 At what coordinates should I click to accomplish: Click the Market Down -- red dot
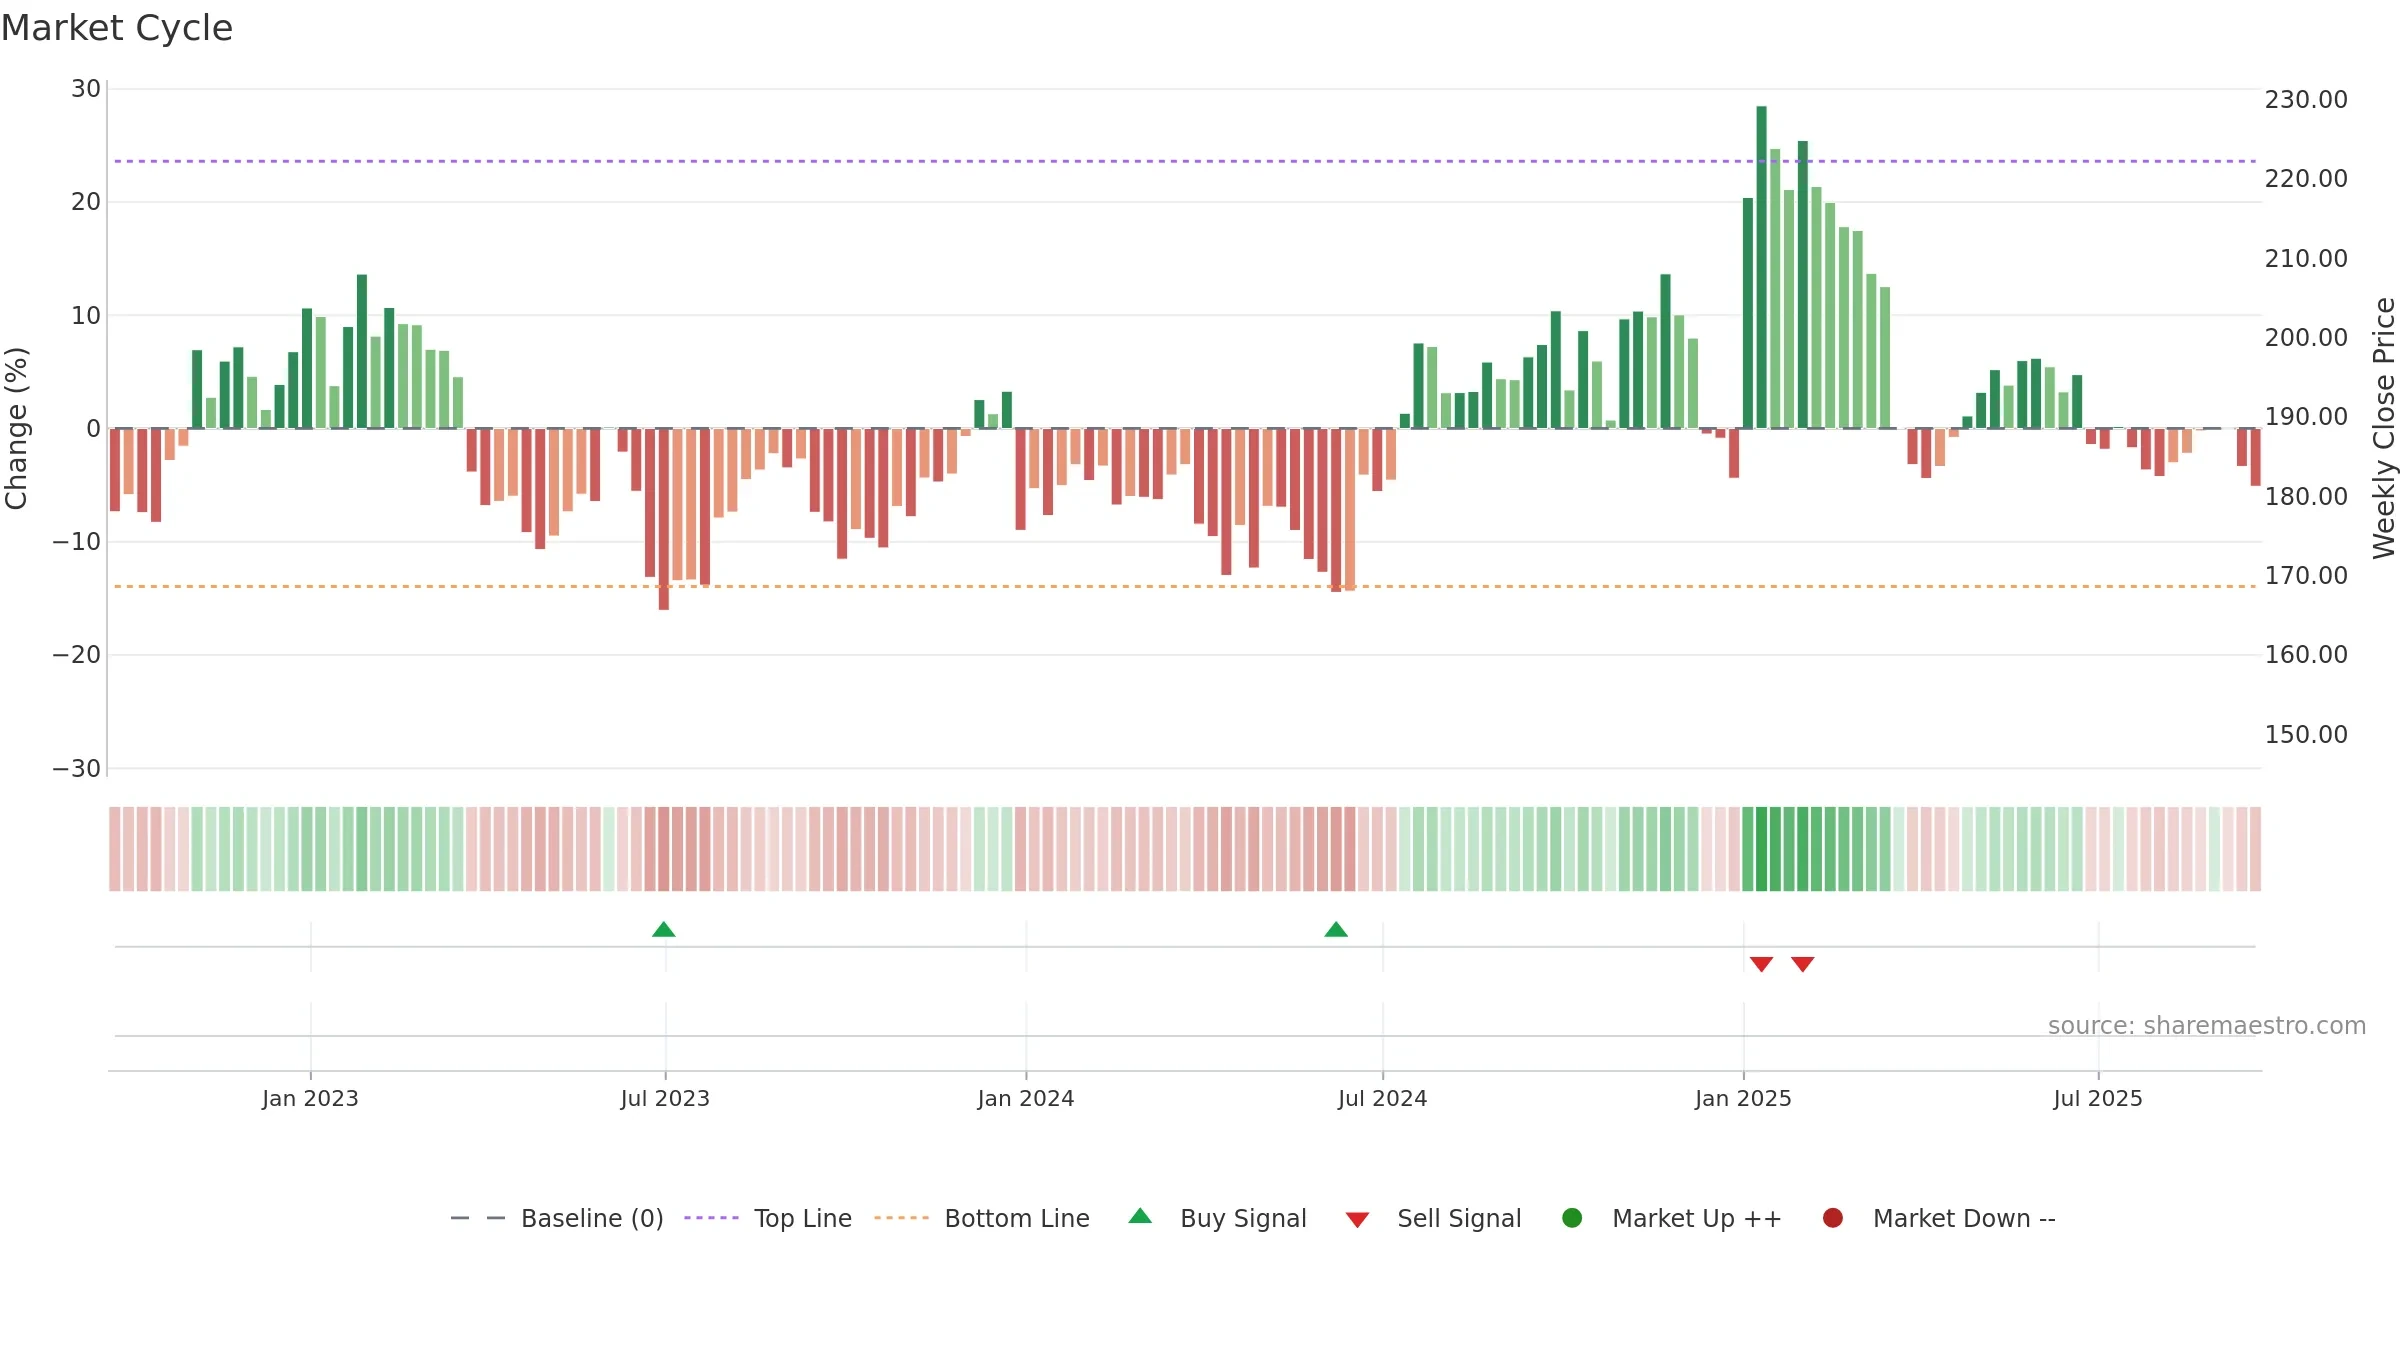[x=1833, y=1218]
